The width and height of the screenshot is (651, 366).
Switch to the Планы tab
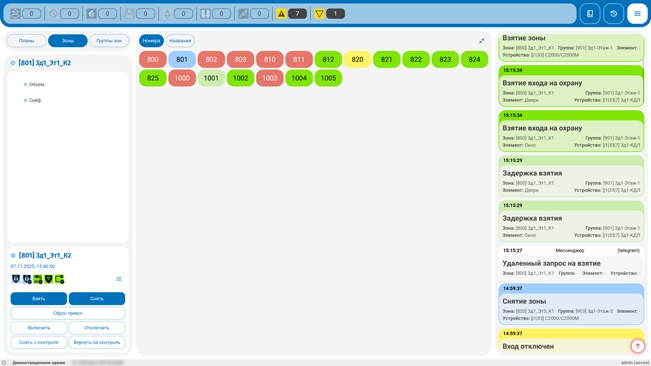pyautogui.click(x=27, y=41)
